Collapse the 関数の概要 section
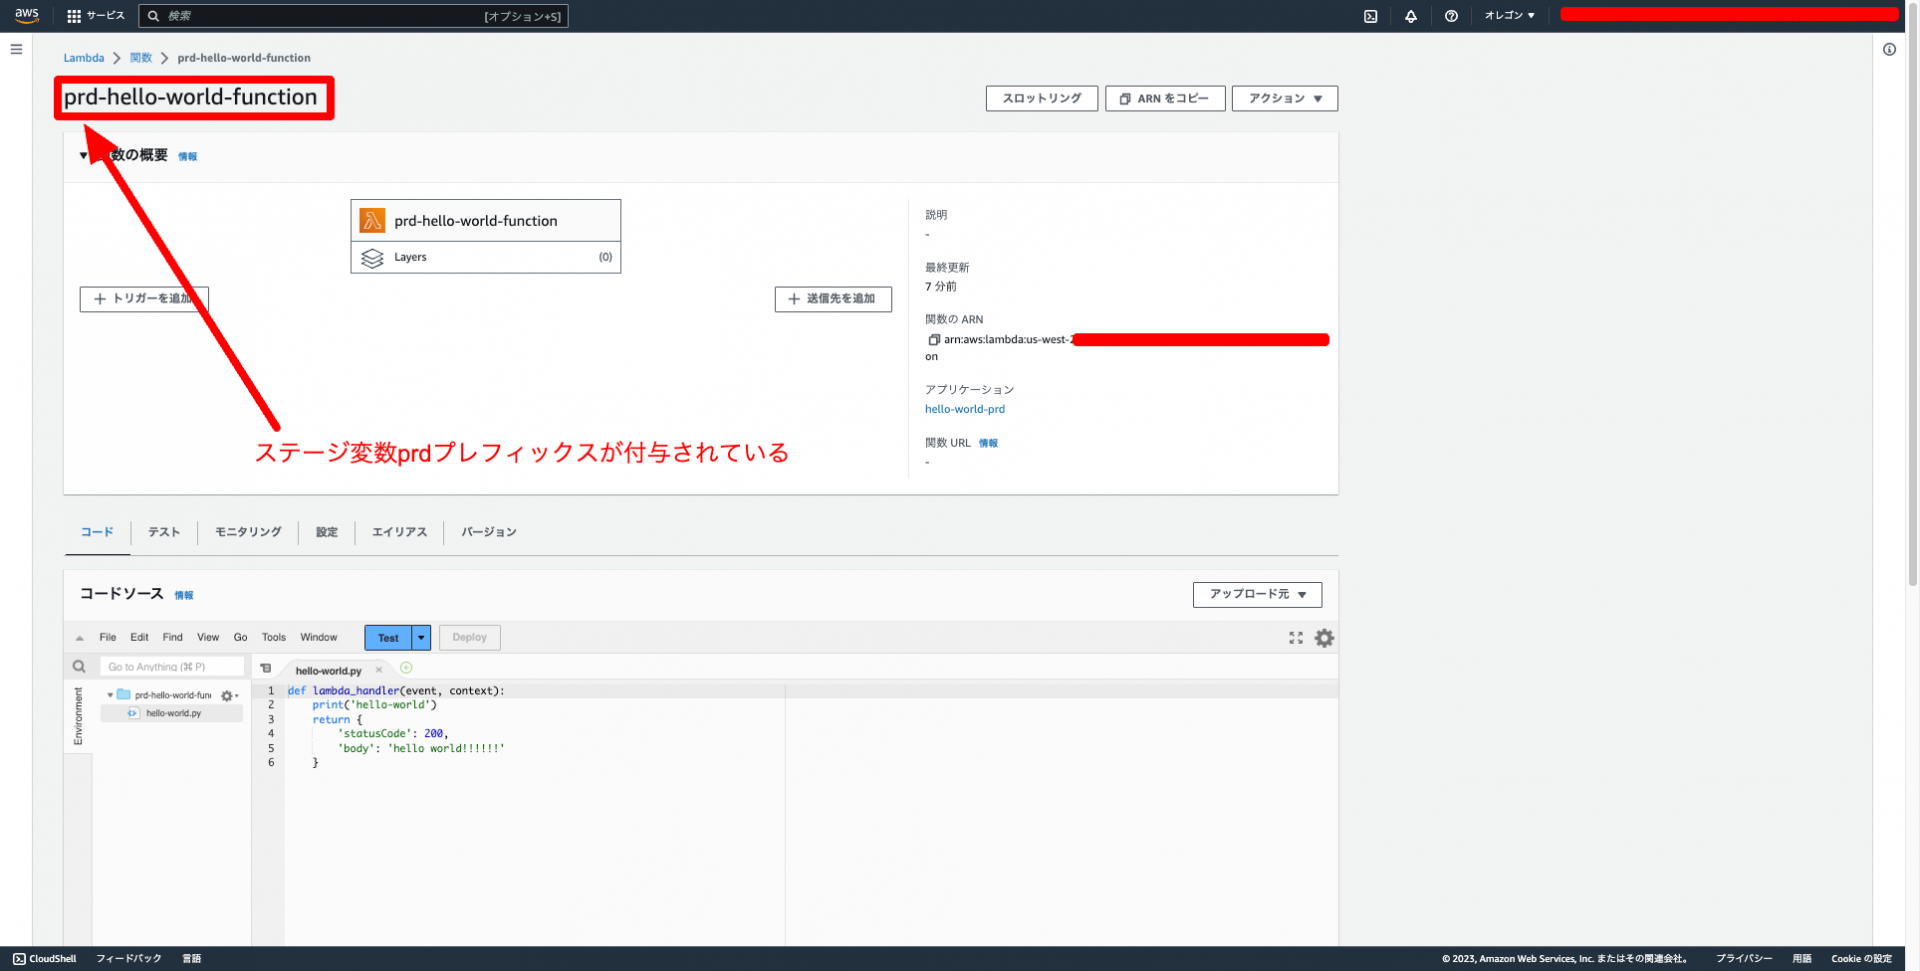This screenshot has height=971, width=1920. coord(84,156)
